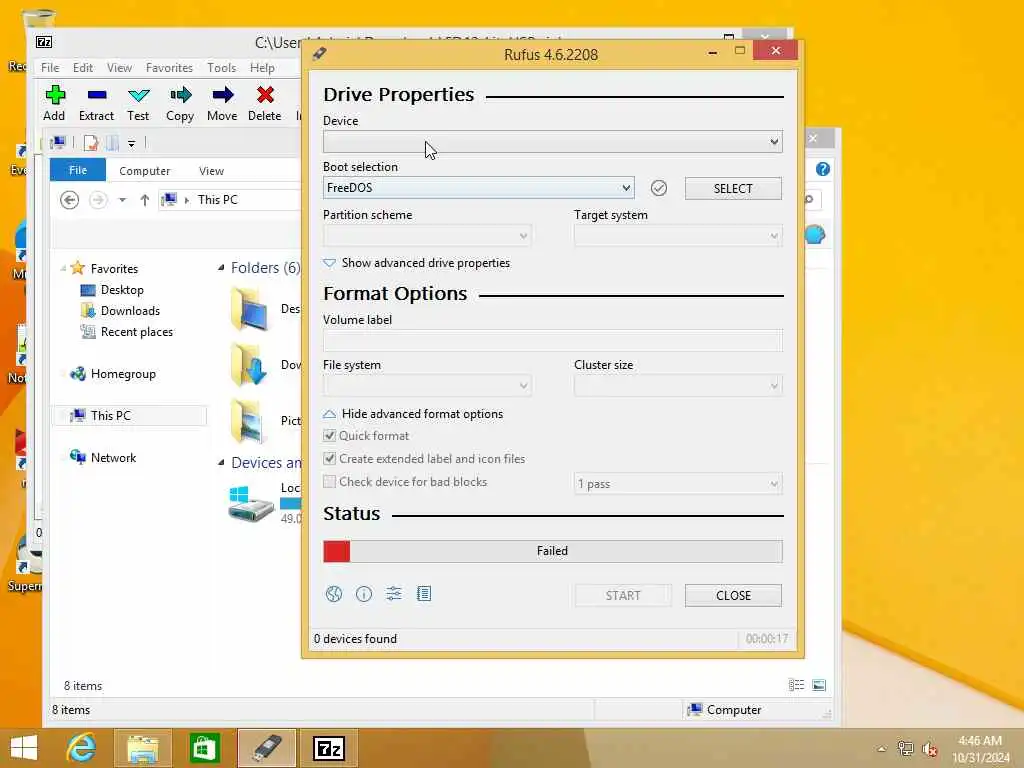Switch Explorer to large icons view
Viewport: 1024px width, 768px height.
tap(819, 685)
